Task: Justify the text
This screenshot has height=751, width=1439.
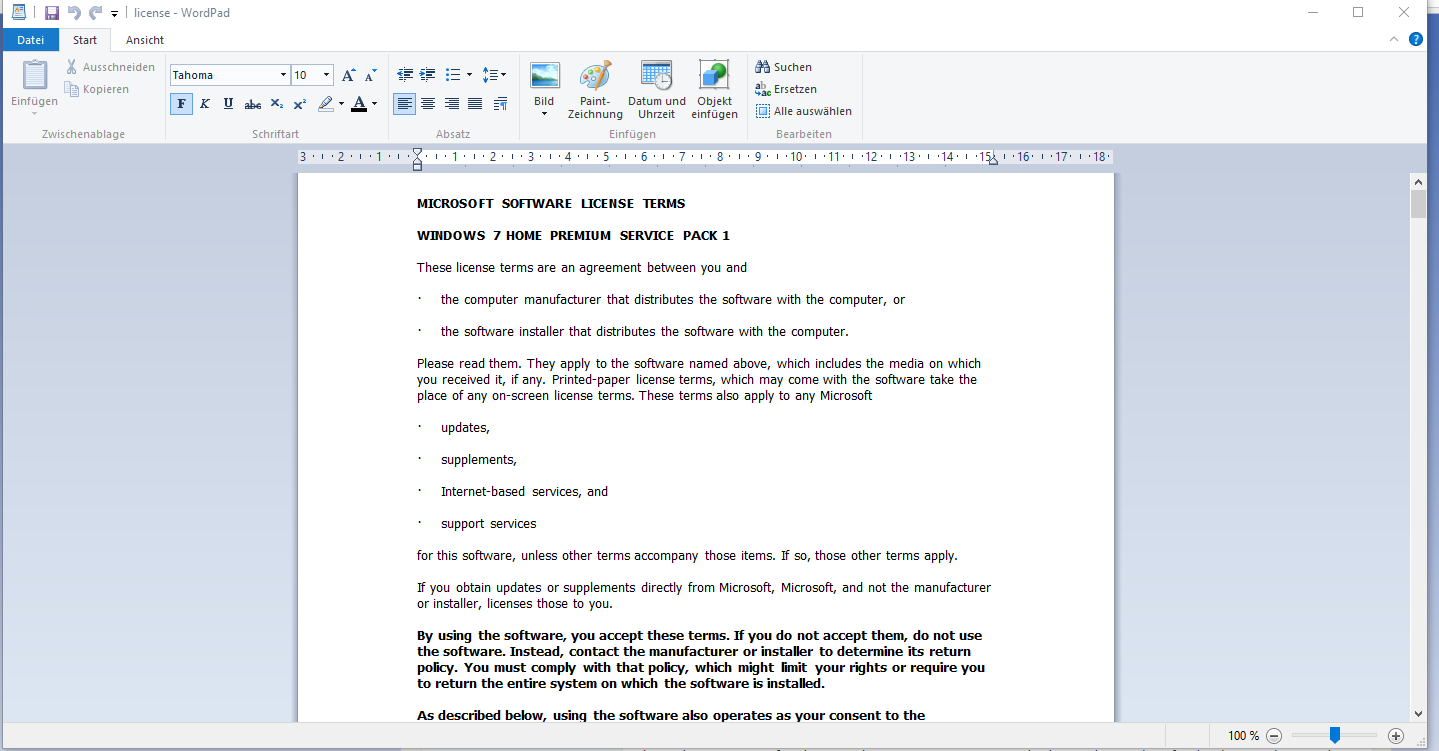Action: click(x=475, y=104)
